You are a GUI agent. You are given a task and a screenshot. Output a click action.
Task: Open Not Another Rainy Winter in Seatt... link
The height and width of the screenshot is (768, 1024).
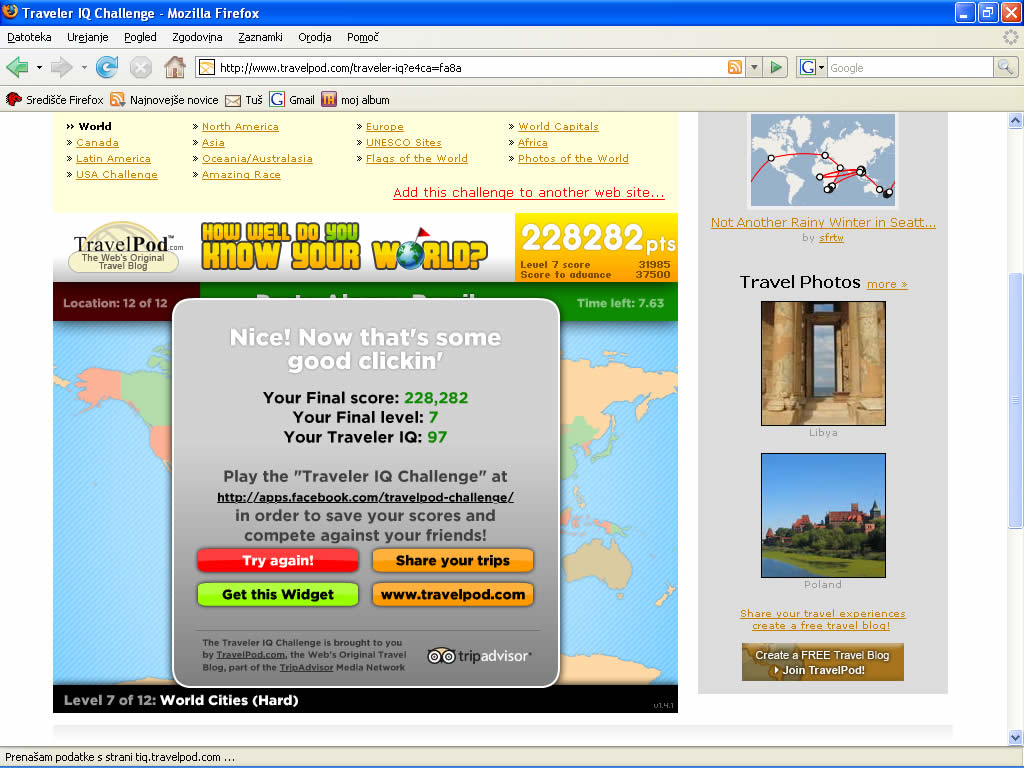(x=823, y=223)
